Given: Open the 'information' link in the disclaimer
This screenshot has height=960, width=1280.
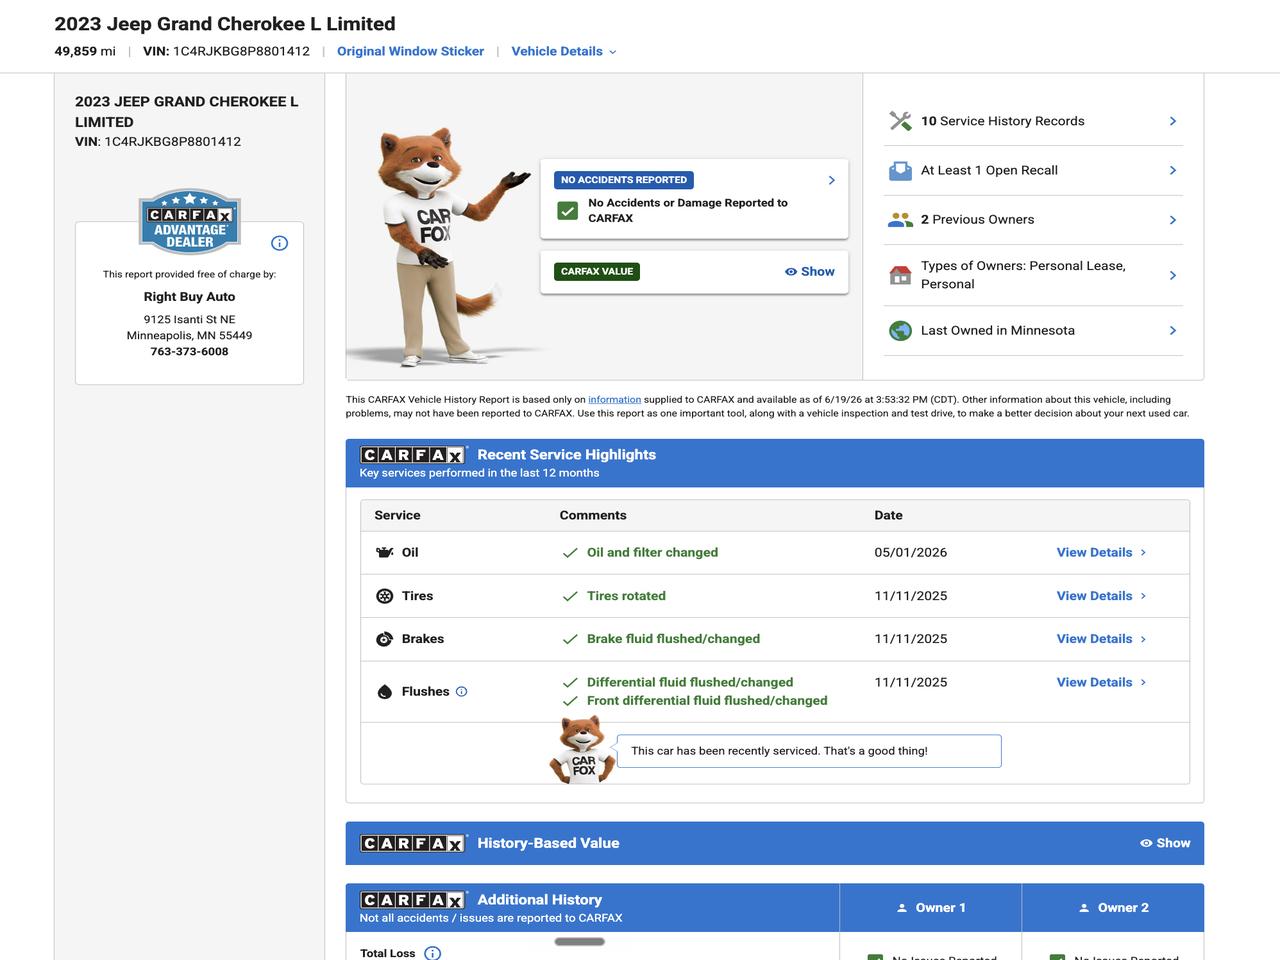Looking at the screenshot, I should (614, 400).
